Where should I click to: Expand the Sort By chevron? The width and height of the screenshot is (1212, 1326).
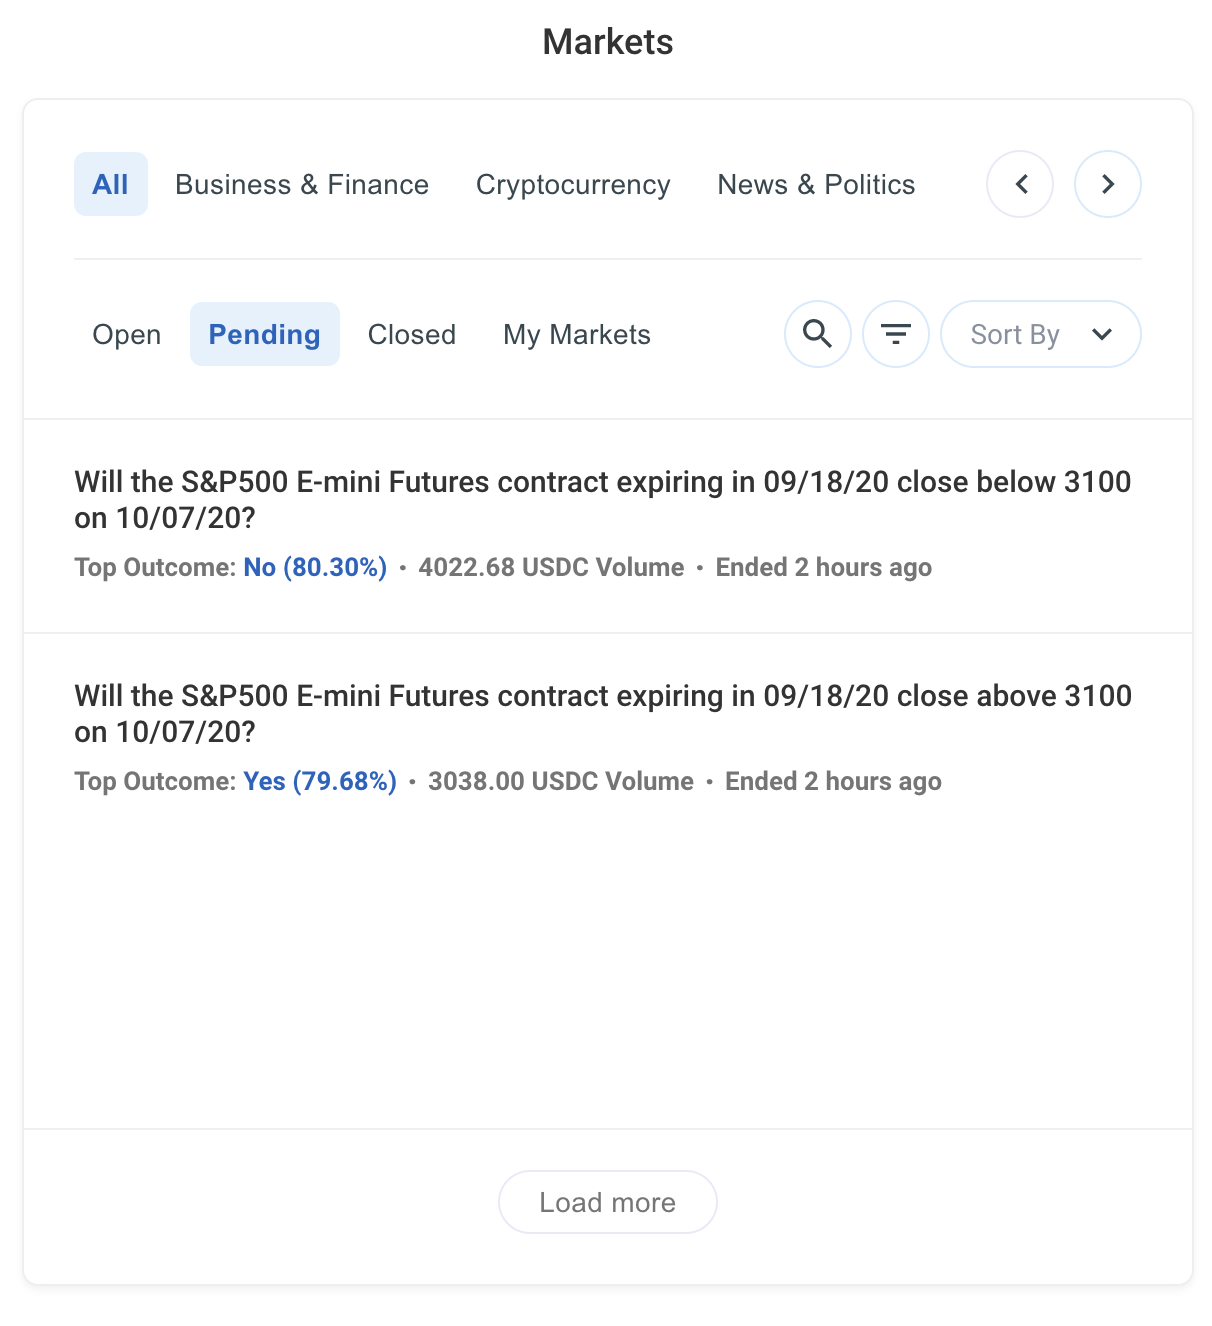click(x=1102, y=334)
